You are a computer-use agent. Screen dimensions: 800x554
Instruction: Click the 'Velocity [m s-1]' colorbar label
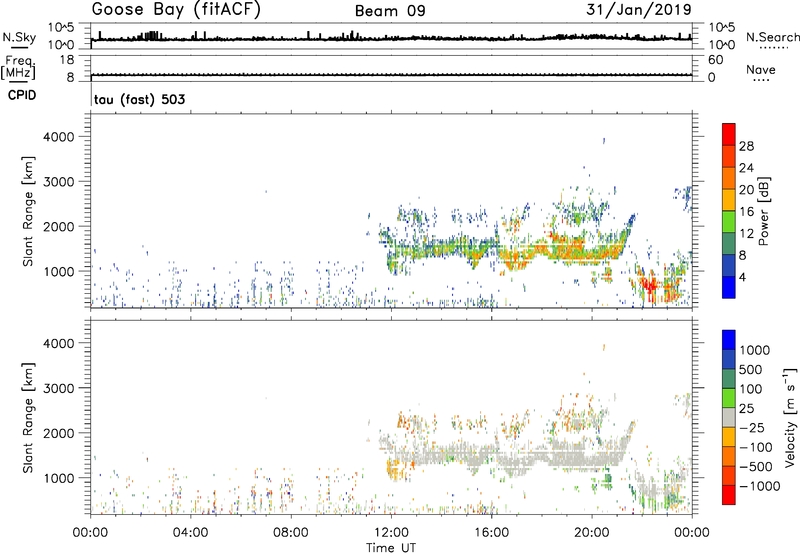click(x=790, y=418)
